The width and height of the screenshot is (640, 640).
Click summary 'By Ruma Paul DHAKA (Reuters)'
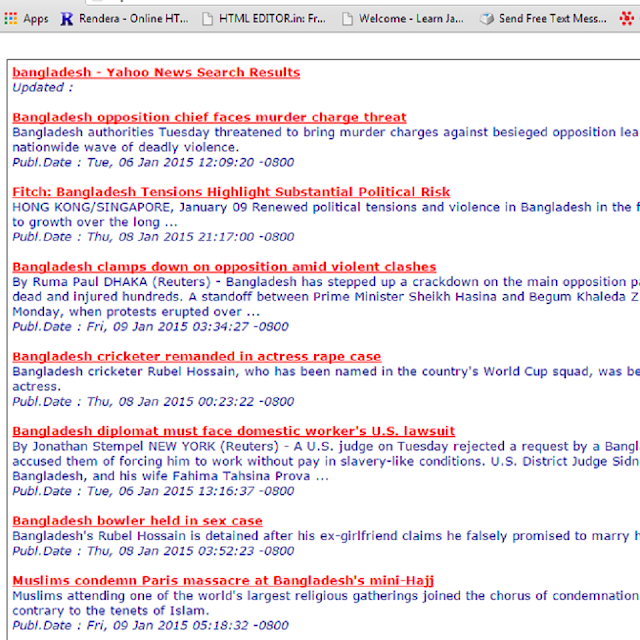coord(111,282)
